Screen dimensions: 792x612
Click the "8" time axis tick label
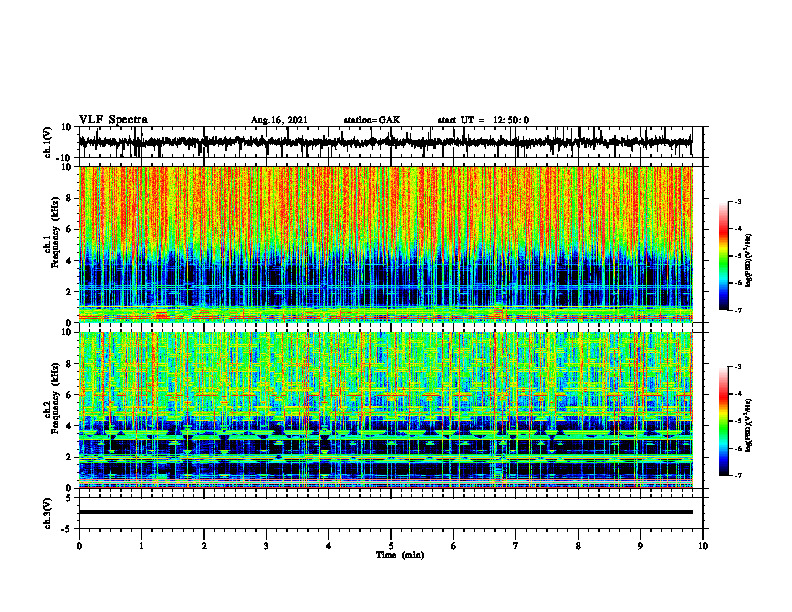[x=578, y=546]
